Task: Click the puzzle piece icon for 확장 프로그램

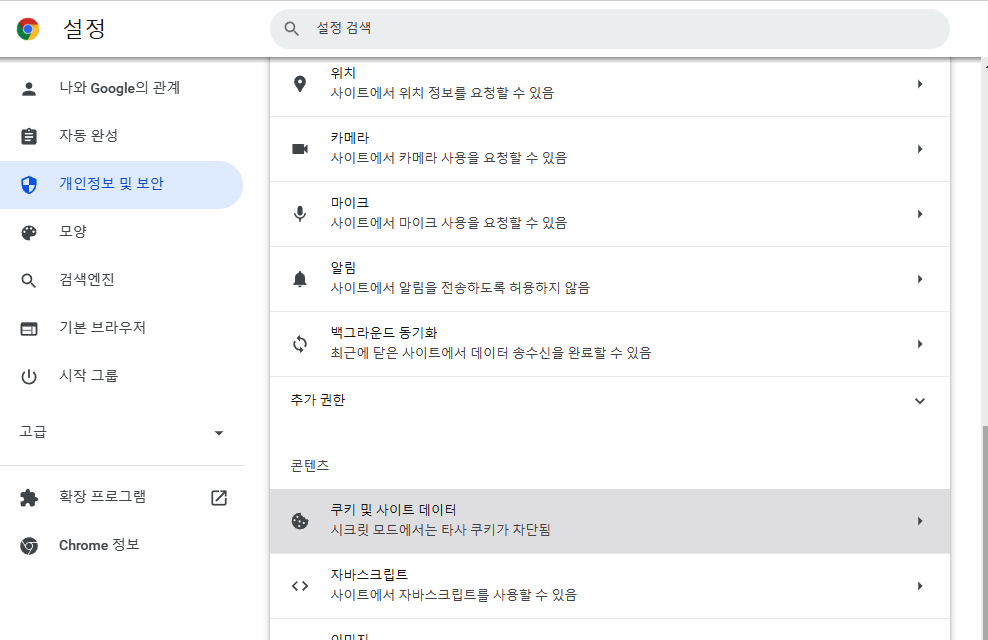Action: pos(29,497)
